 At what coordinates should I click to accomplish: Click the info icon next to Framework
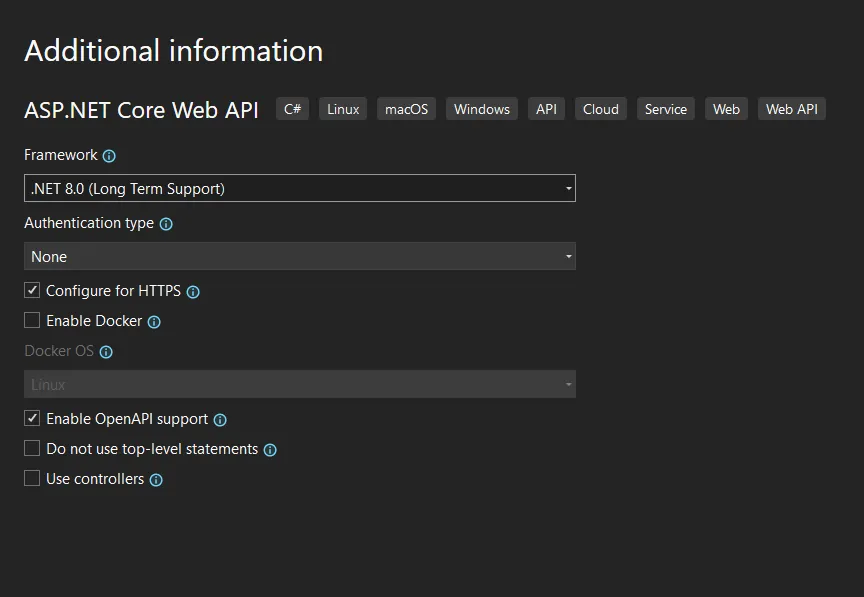[108, 155]
